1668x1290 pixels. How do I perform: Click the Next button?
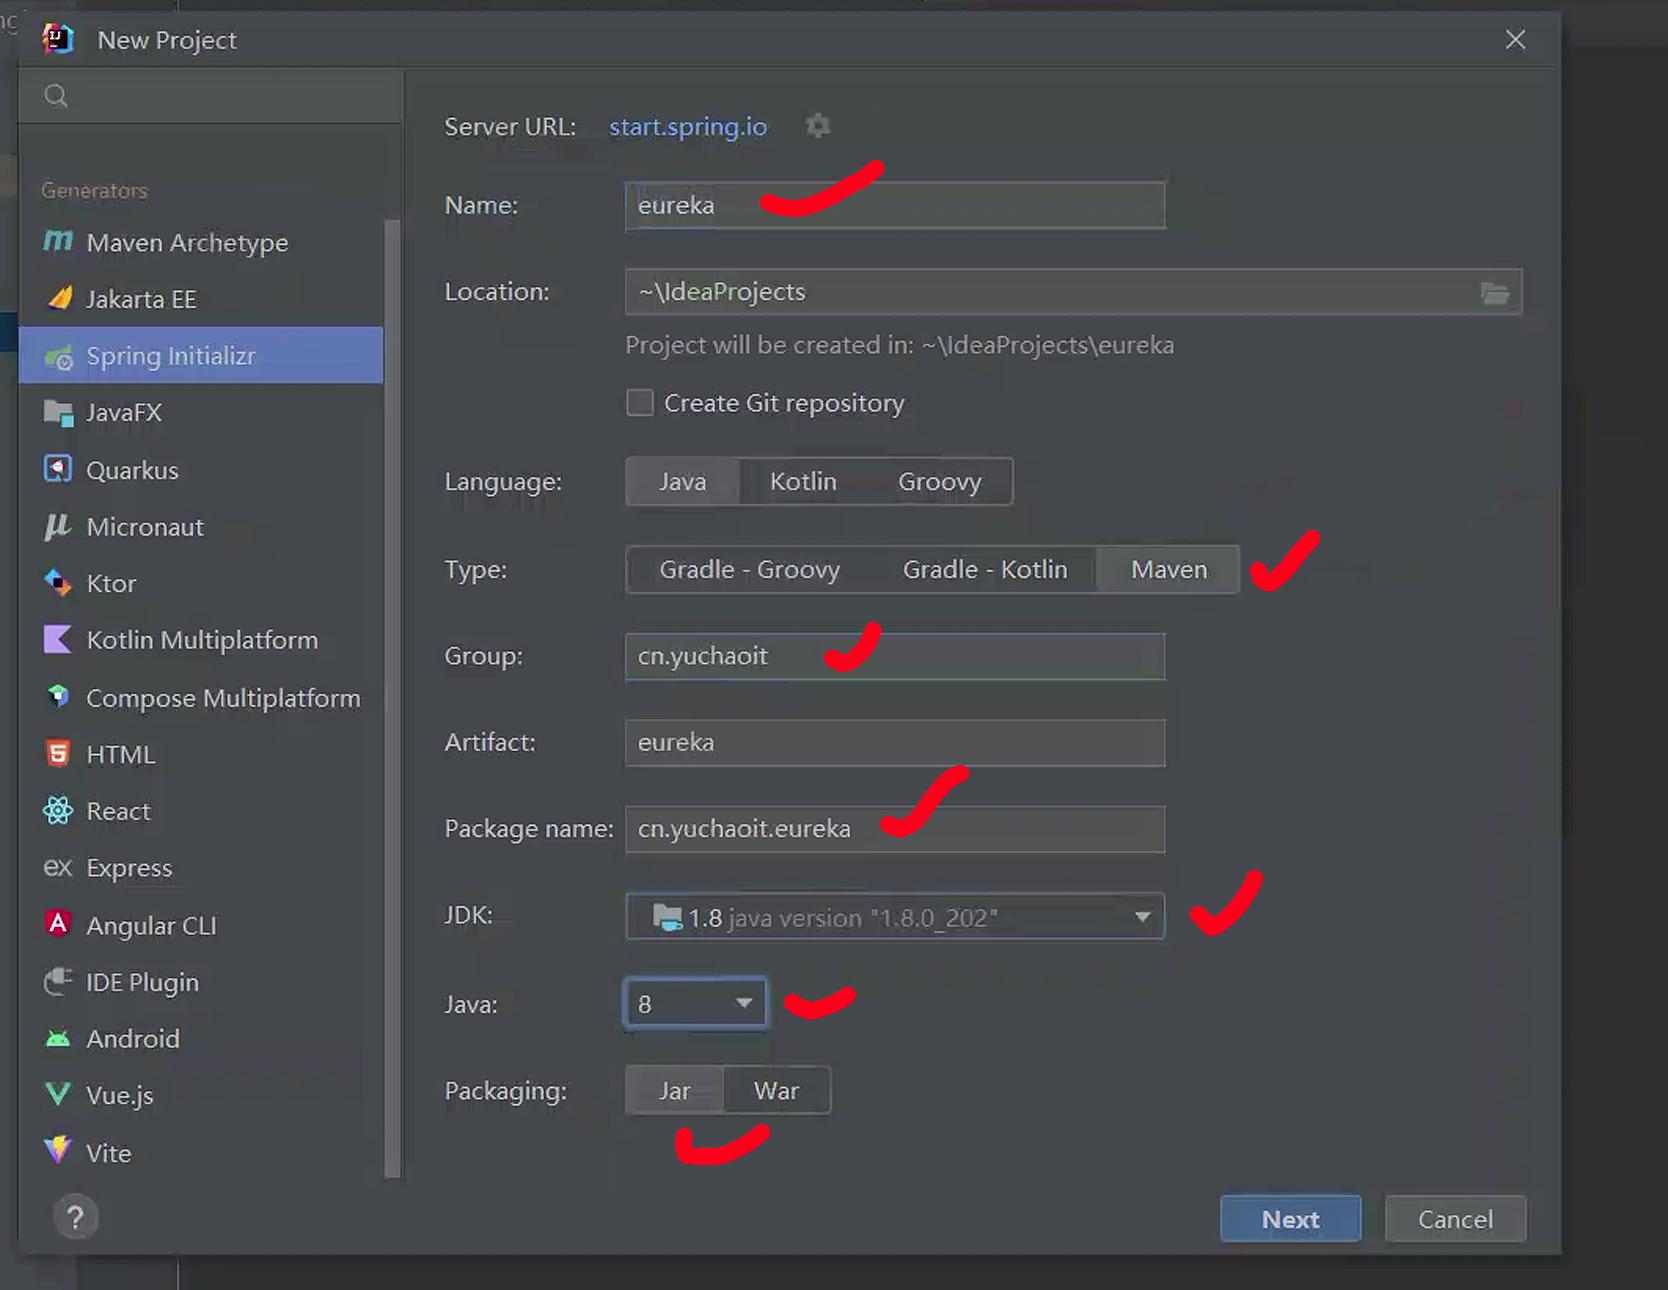1290,1219
